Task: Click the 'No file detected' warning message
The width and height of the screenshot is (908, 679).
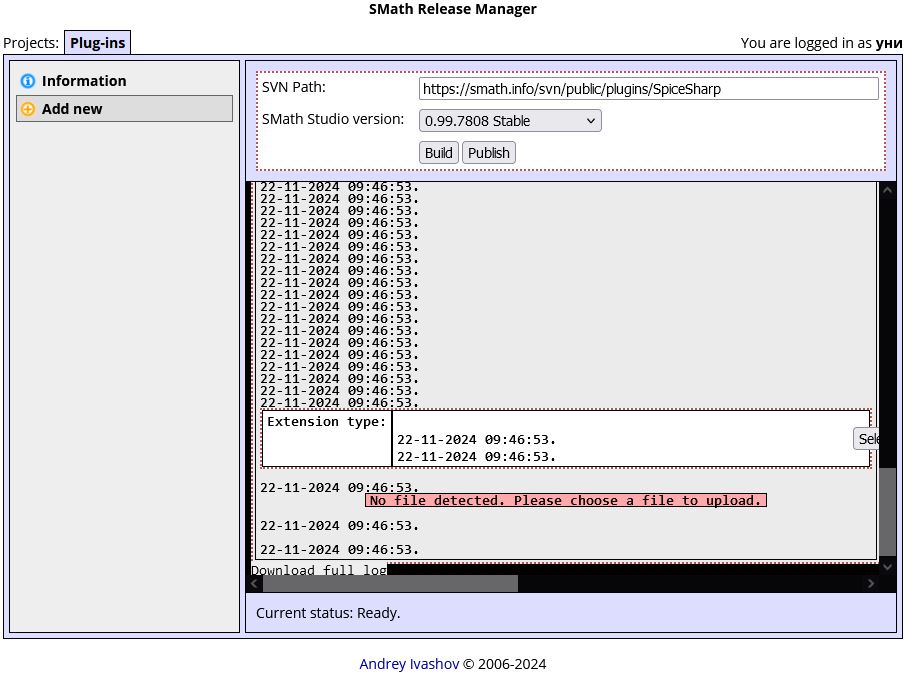Action: (566, 500)
